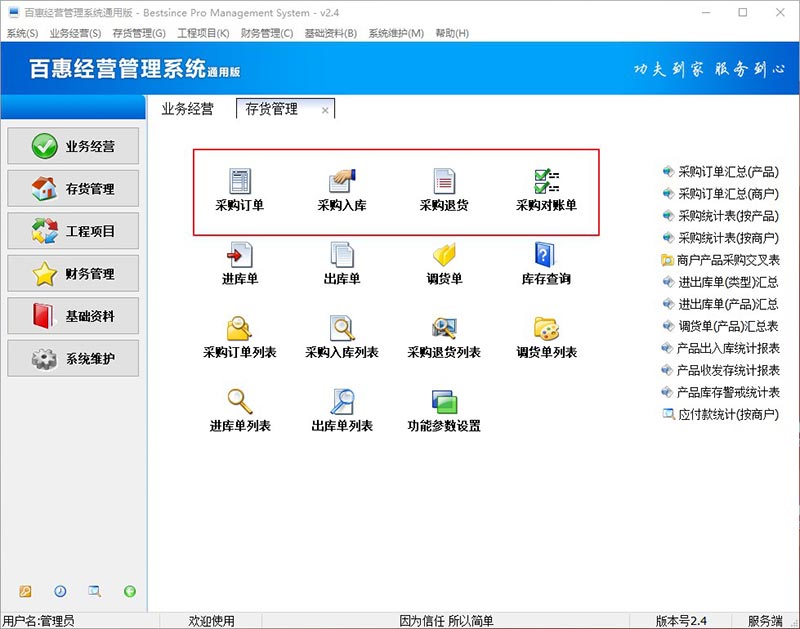Open the 进库单列表 stock-in list icon
Screen dimensions: 800x629
coord(240,411)
